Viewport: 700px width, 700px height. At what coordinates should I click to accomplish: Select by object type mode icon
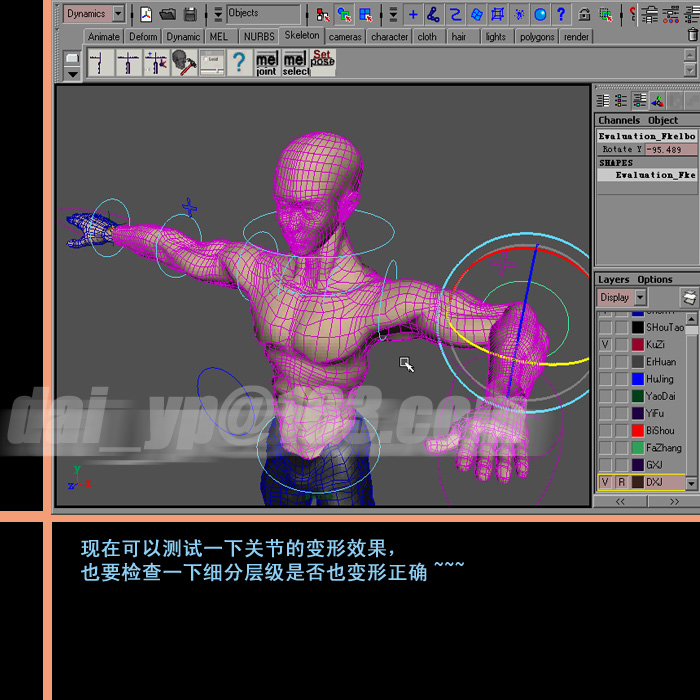[x=344, y=14]
